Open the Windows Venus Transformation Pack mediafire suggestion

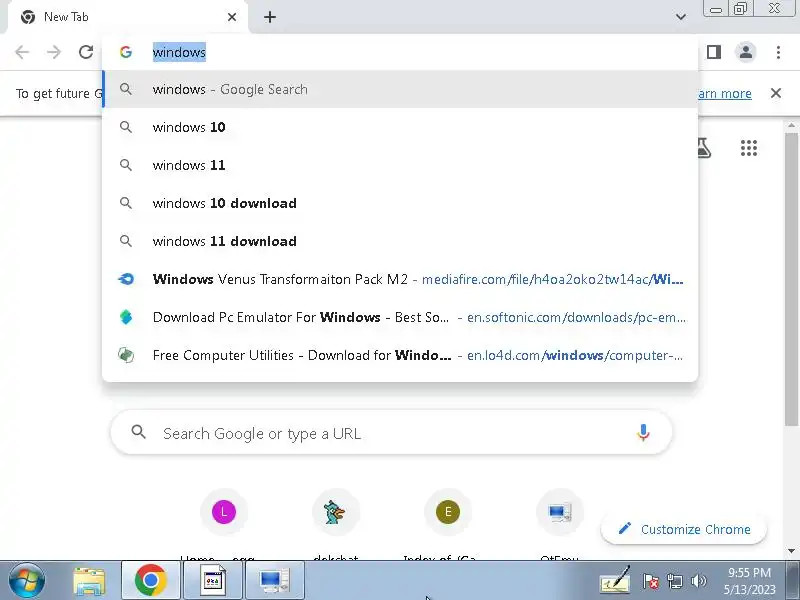(x=400, y=279)
